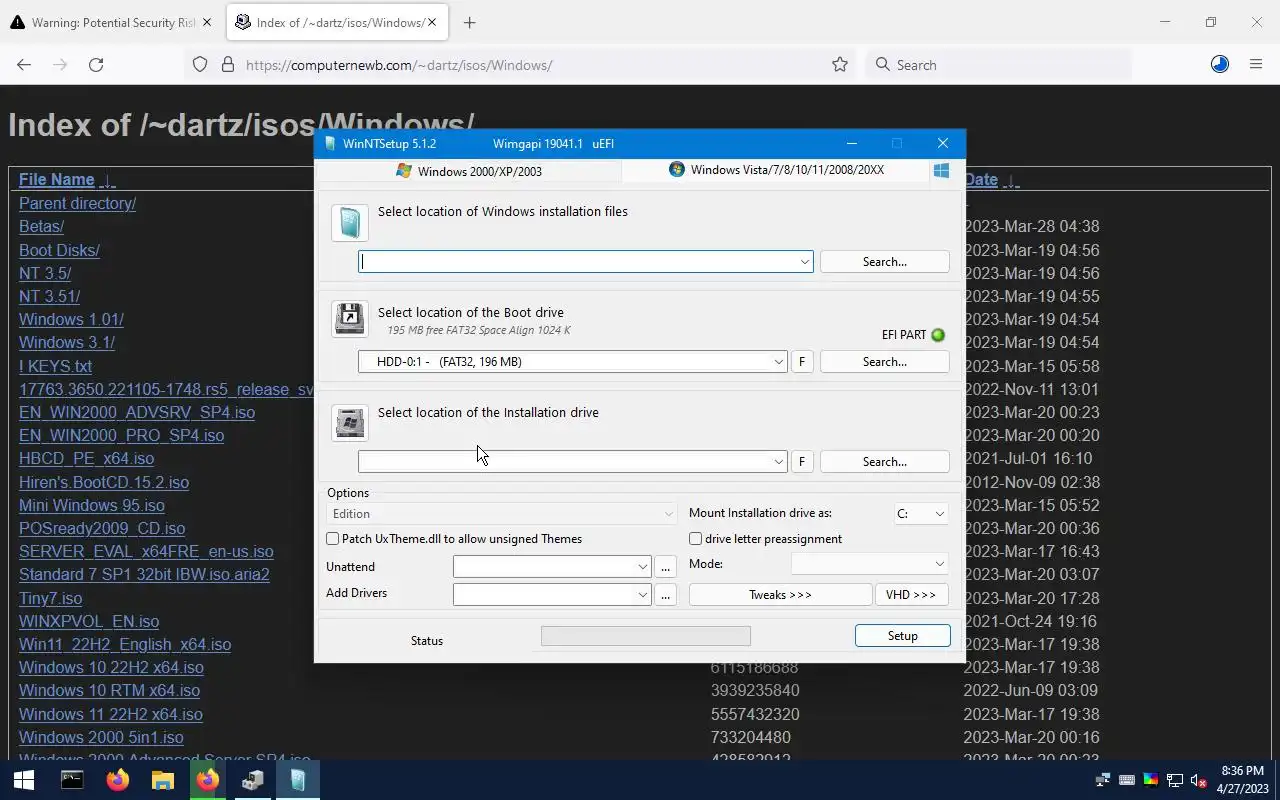This screenshot has height=800, width=1280.
Task: Click the Setup button
Action: coord(903,636)
